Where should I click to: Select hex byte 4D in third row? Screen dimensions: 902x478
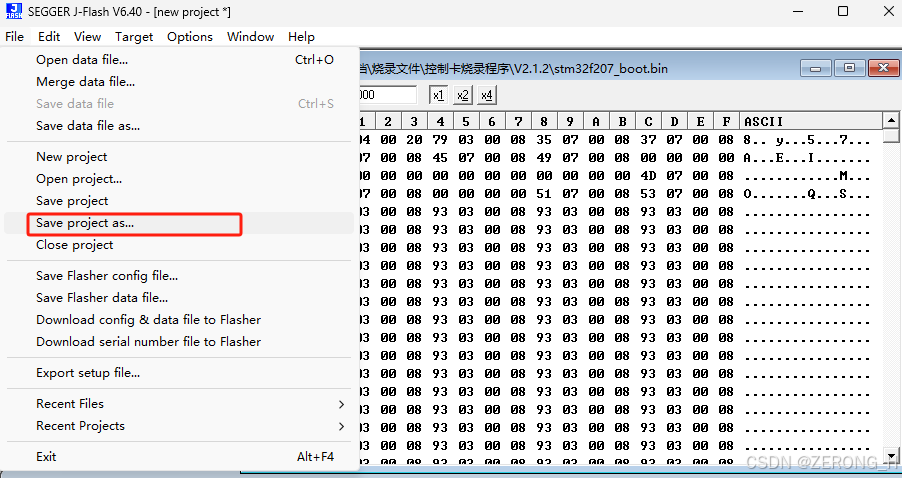(648, 175)
